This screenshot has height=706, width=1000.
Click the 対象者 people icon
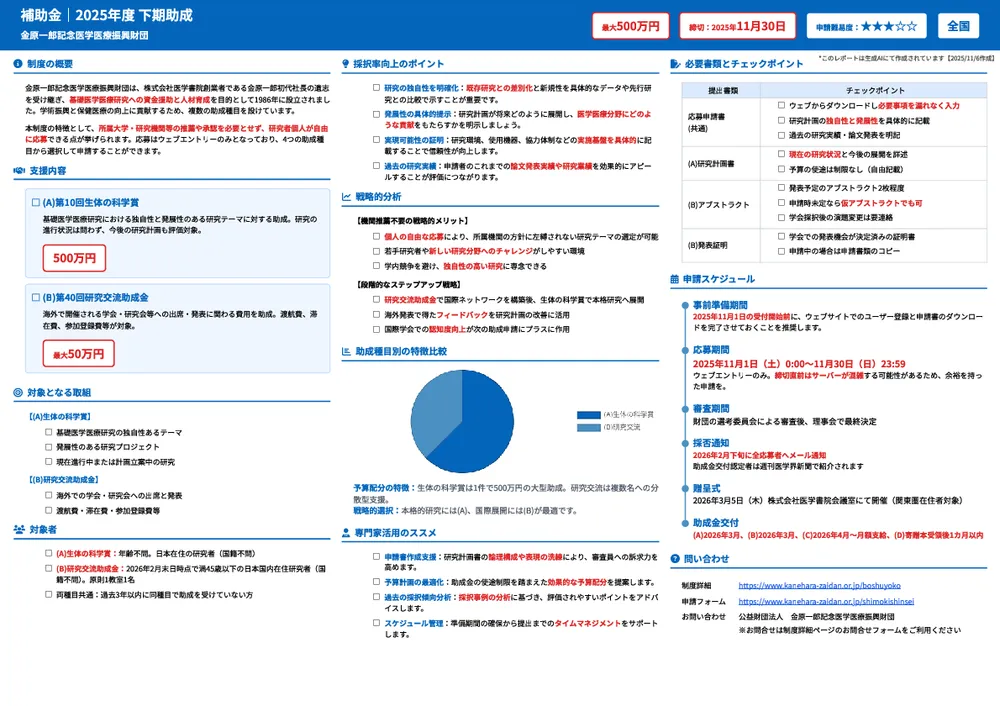coord(18,529)
